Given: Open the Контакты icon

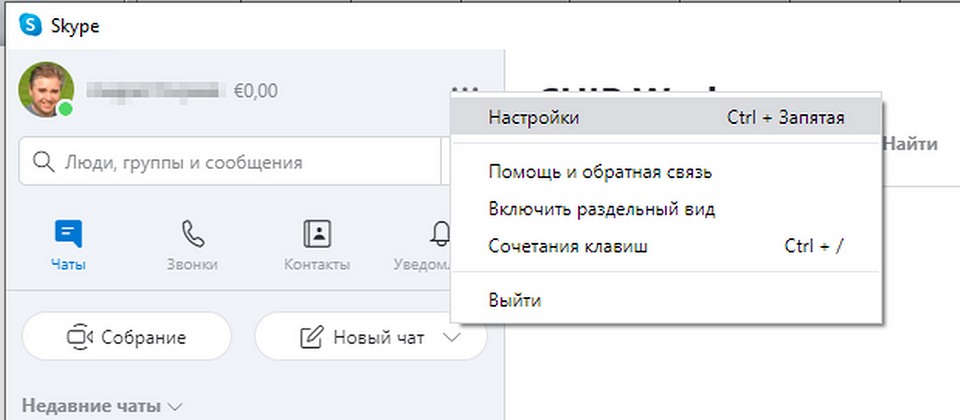Looking at the screenshot, I should (317, 235).
